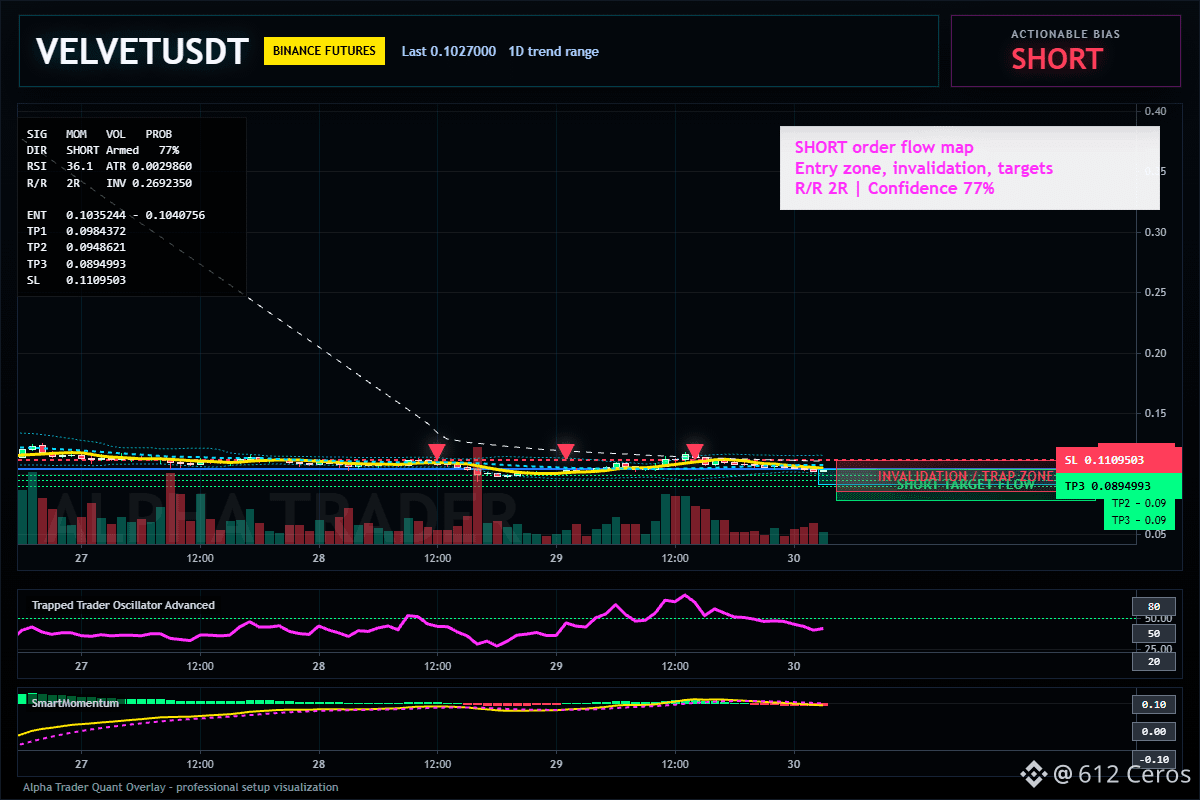Click the Last 0.1027000 price readout

(x=448, y=51)
